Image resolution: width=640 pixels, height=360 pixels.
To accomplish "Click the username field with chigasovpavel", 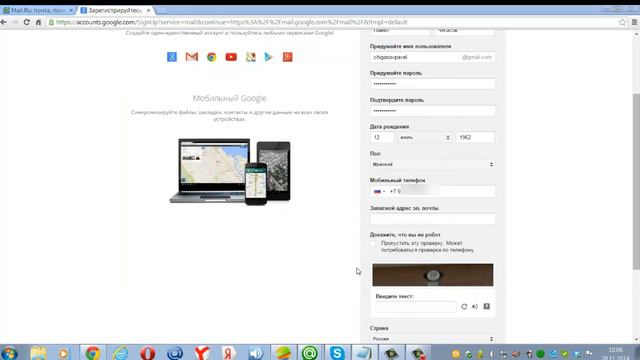I will 433,57.
